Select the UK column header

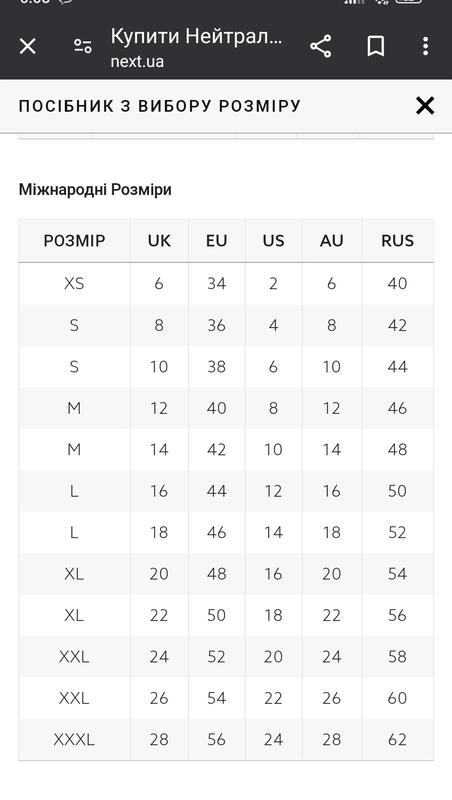click(x=159, y=241)
